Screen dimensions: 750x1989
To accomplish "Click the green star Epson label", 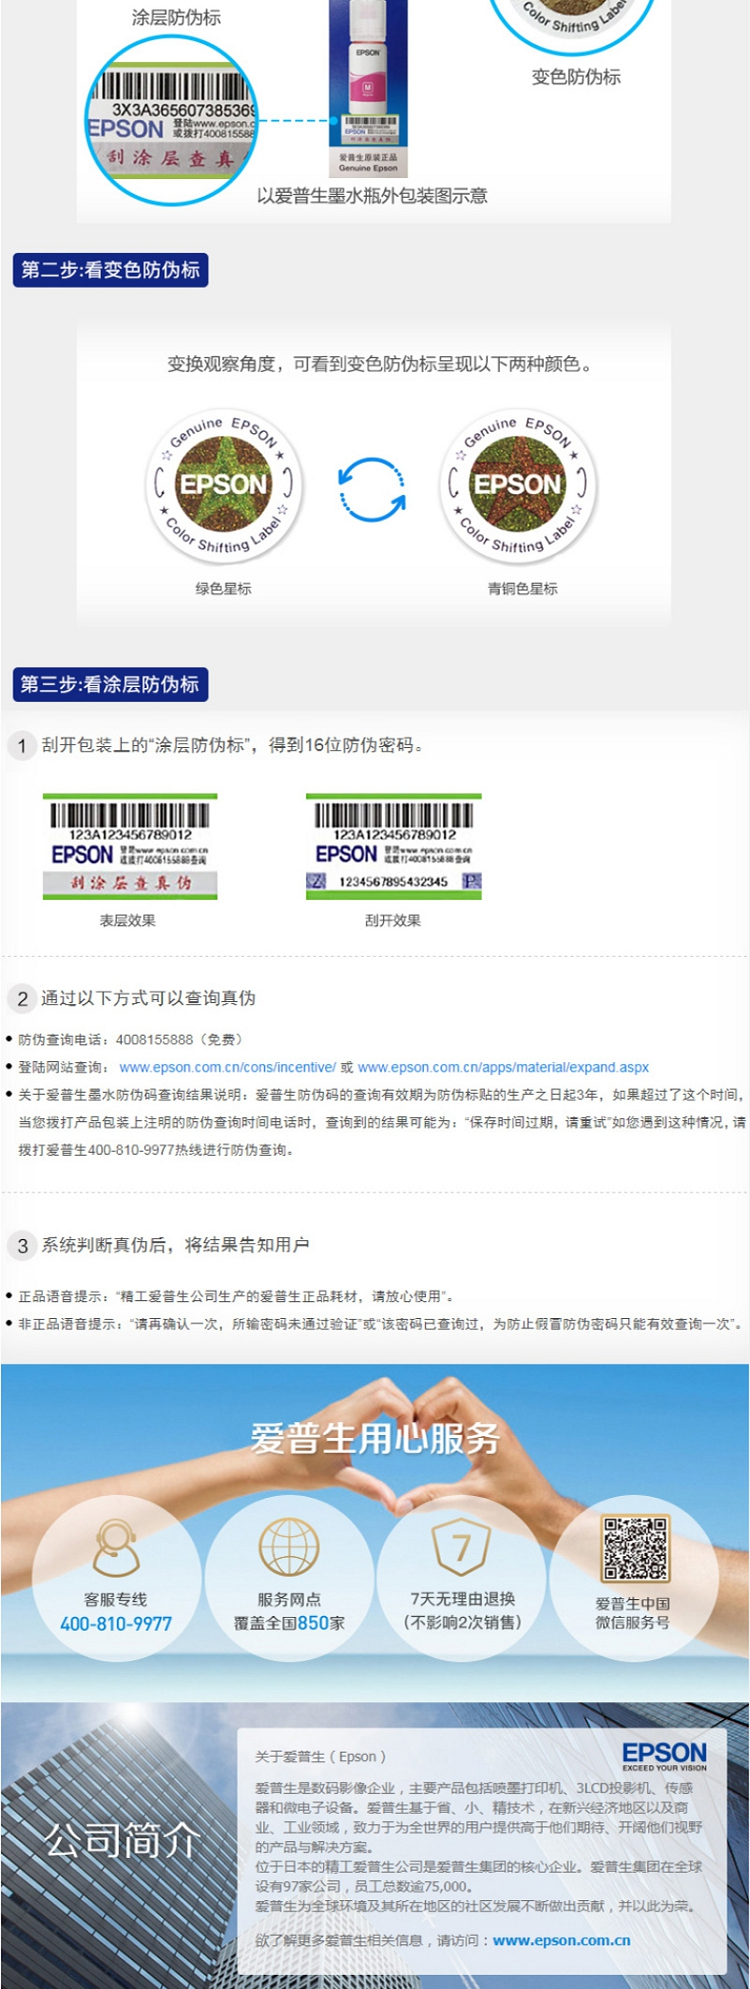I will point(224,486).
